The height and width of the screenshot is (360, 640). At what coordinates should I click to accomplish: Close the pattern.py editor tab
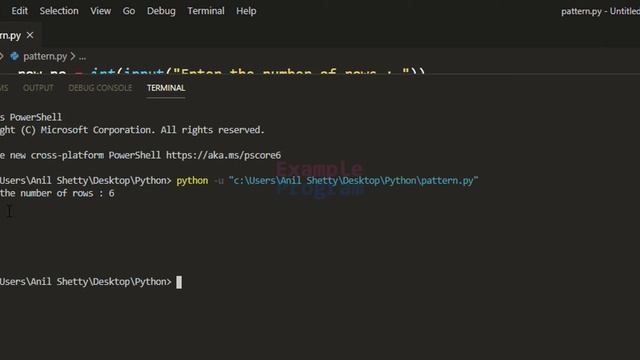30,36
